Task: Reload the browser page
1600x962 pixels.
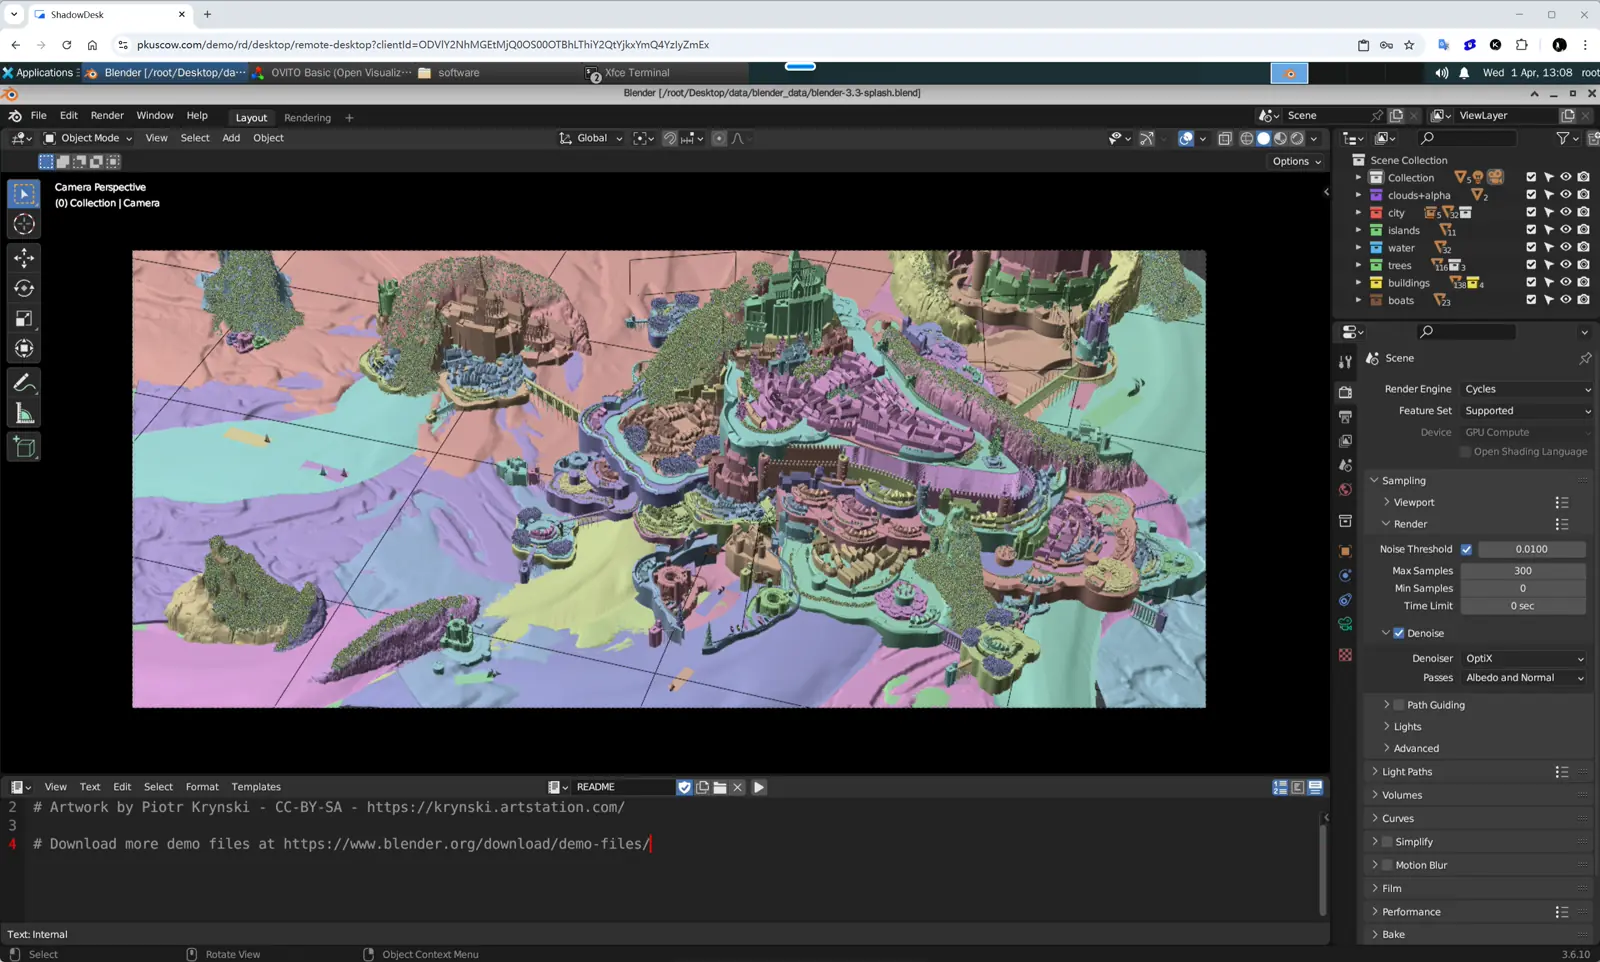Action: click(66, 45)
